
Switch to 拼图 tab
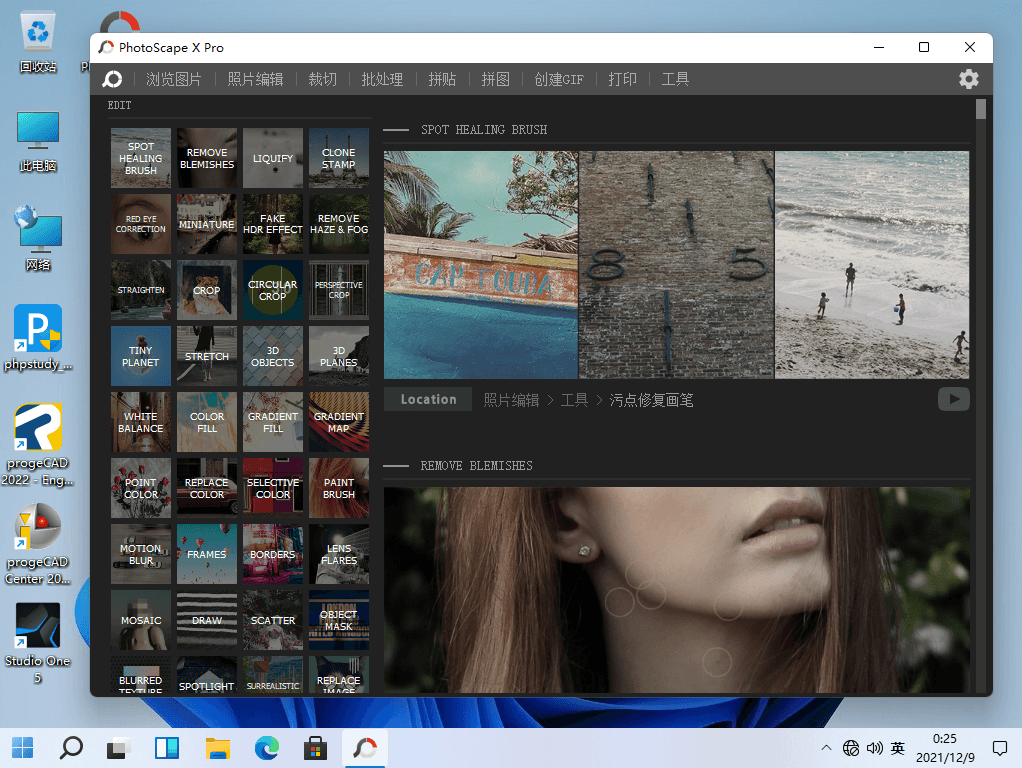495,80
